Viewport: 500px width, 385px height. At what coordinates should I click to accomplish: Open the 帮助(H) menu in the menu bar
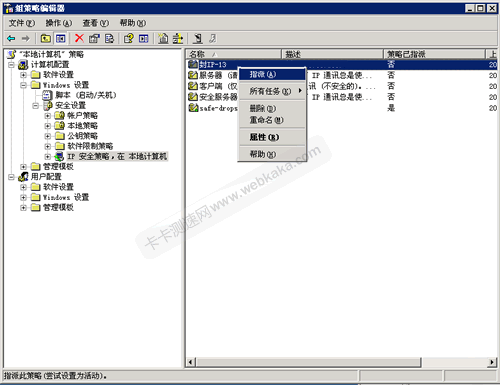(x=133, y=23)
